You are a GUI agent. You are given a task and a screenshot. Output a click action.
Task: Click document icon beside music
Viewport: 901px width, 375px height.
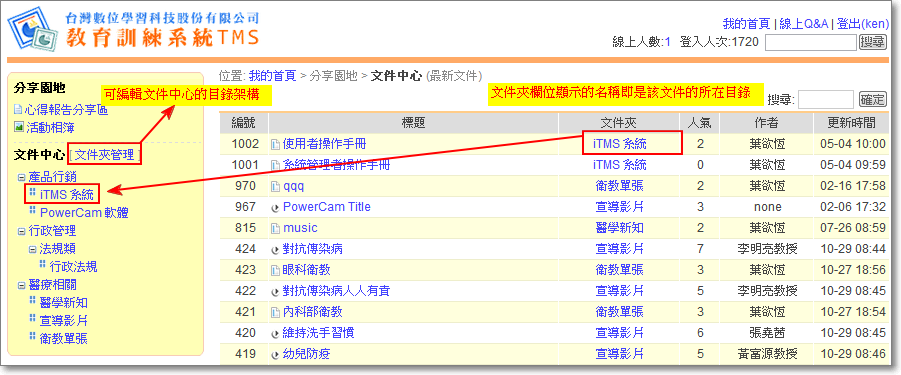coord(276,229)
